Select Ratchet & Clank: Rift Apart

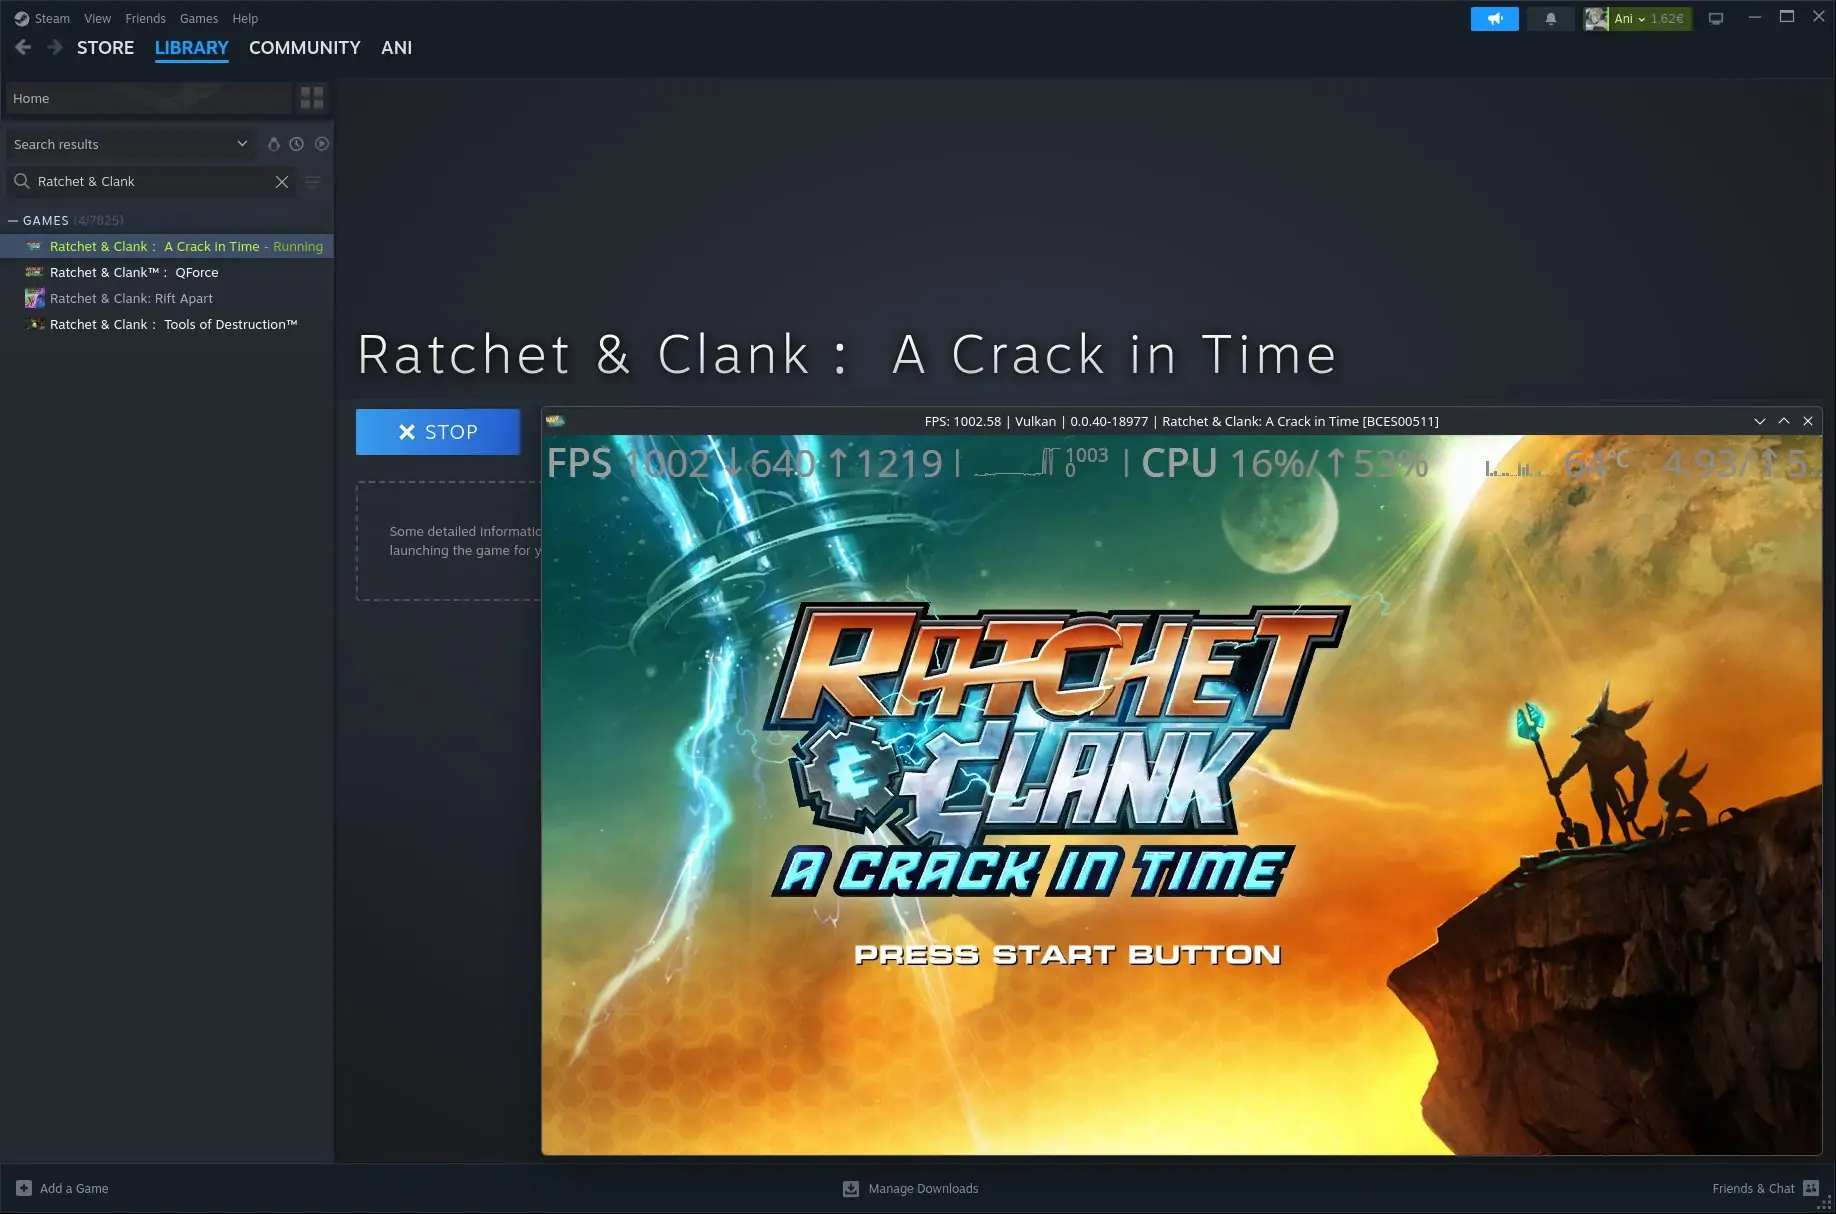[167, 298]
